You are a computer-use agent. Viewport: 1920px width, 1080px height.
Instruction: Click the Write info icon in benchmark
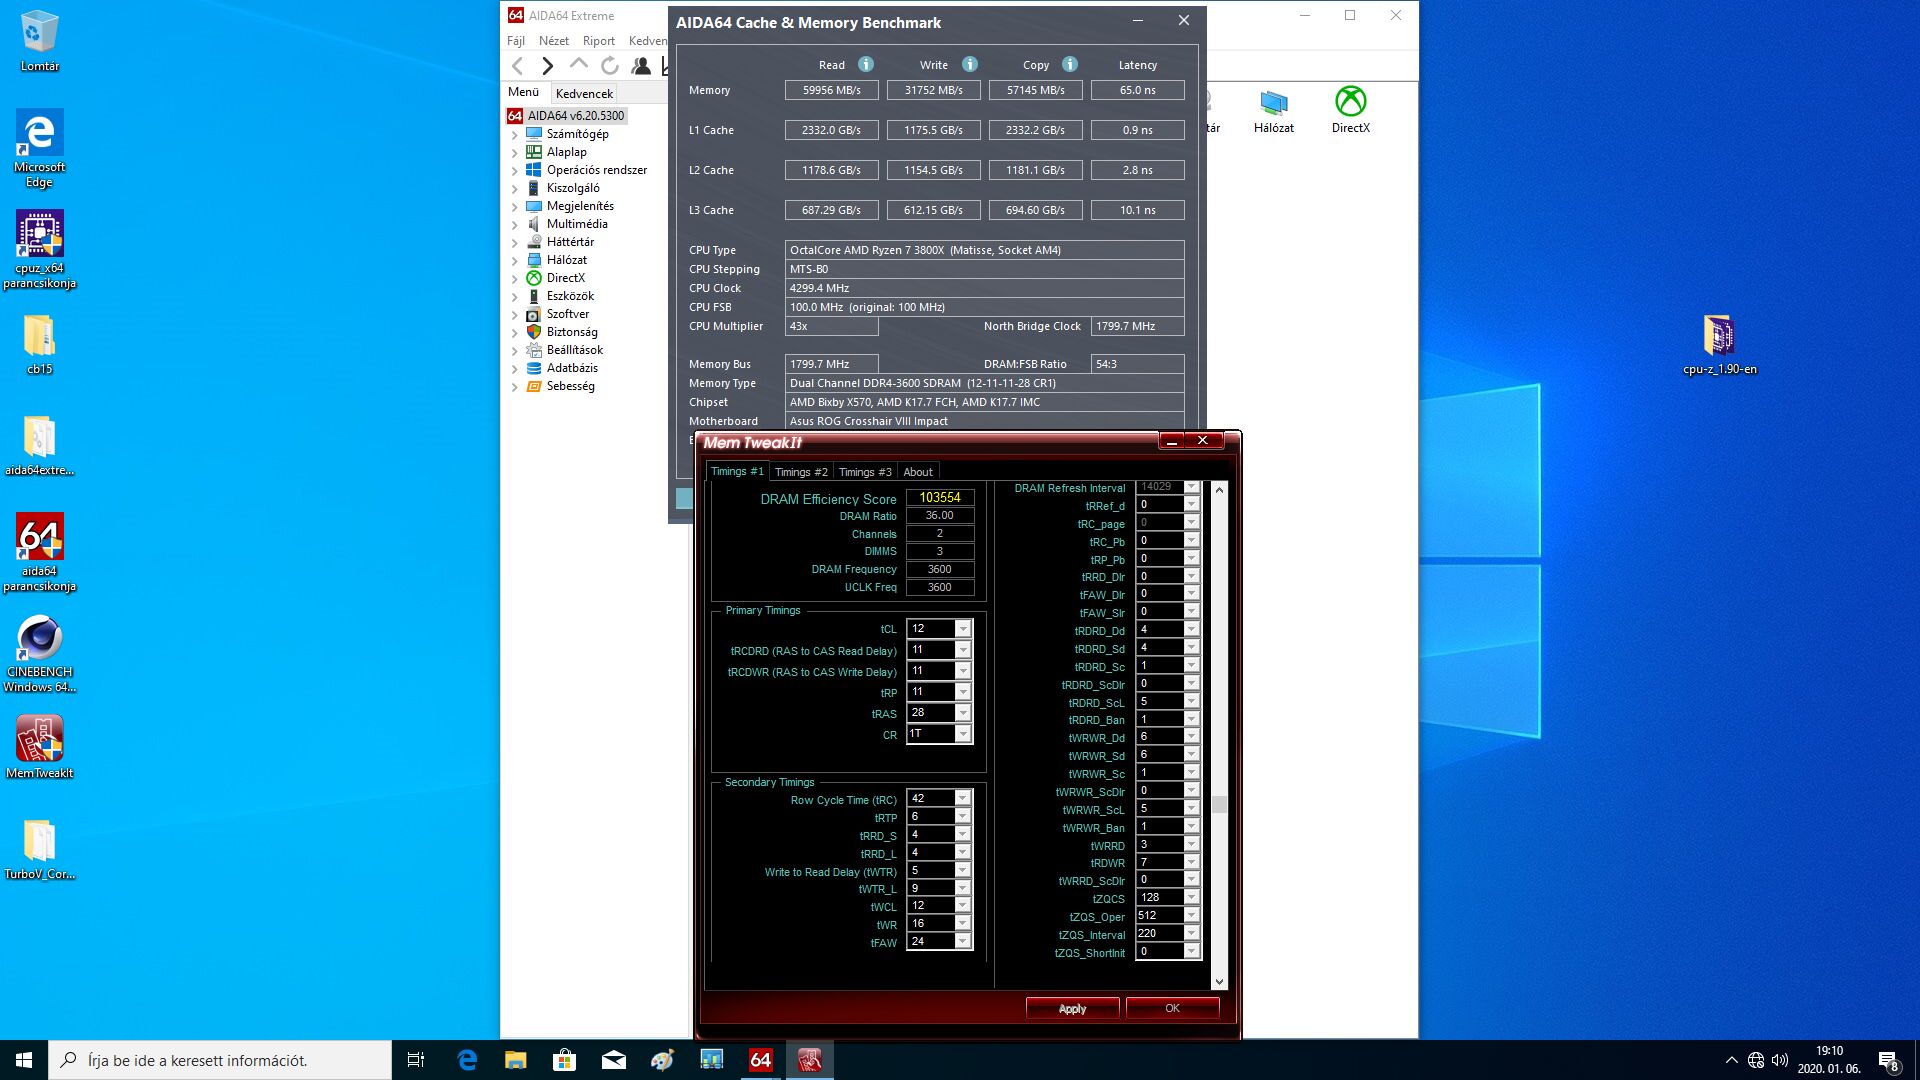[969, 64]
